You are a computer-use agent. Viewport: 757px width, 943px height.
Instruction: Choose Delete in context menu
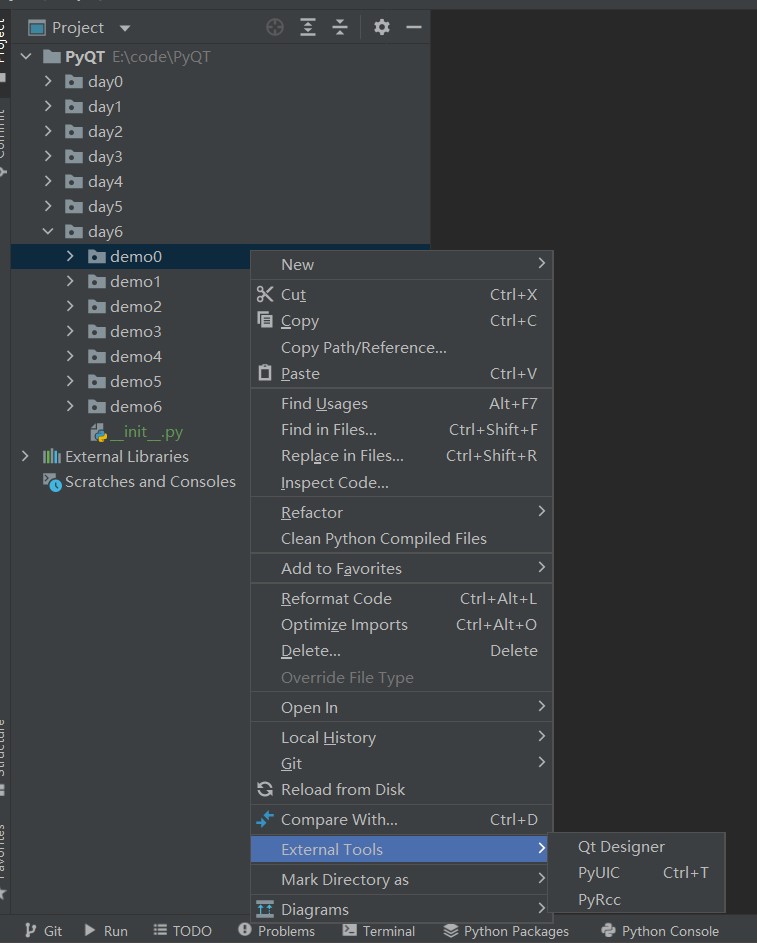point(402,651)
